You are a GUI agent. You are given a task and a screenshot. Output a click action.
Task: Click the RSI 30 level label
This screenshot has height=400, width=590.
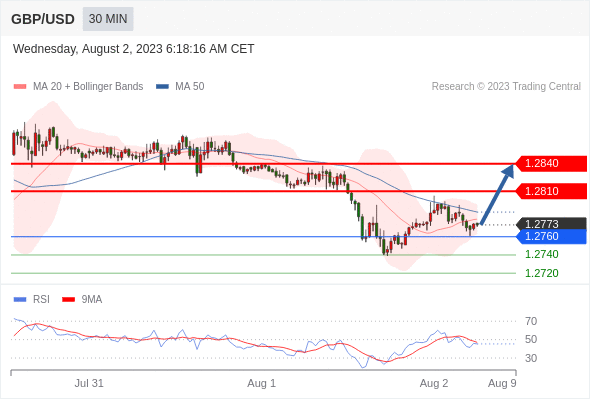[x=531, y=358]
